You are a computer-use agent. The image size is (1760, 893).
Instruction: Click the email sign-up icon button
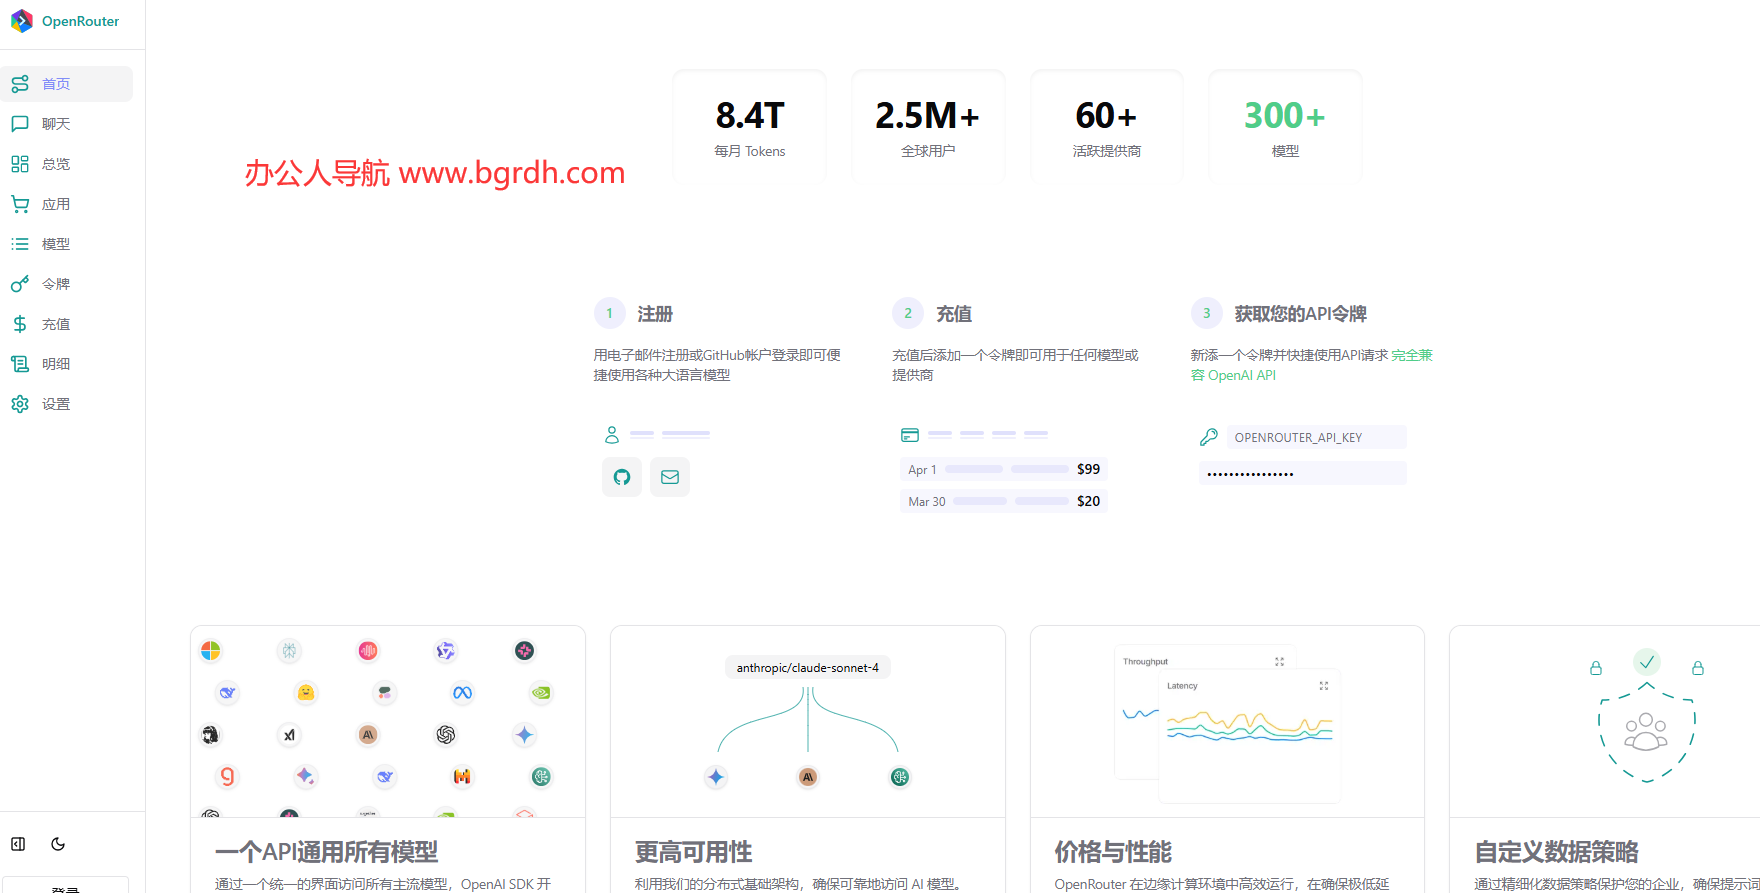tap(670, 477)
